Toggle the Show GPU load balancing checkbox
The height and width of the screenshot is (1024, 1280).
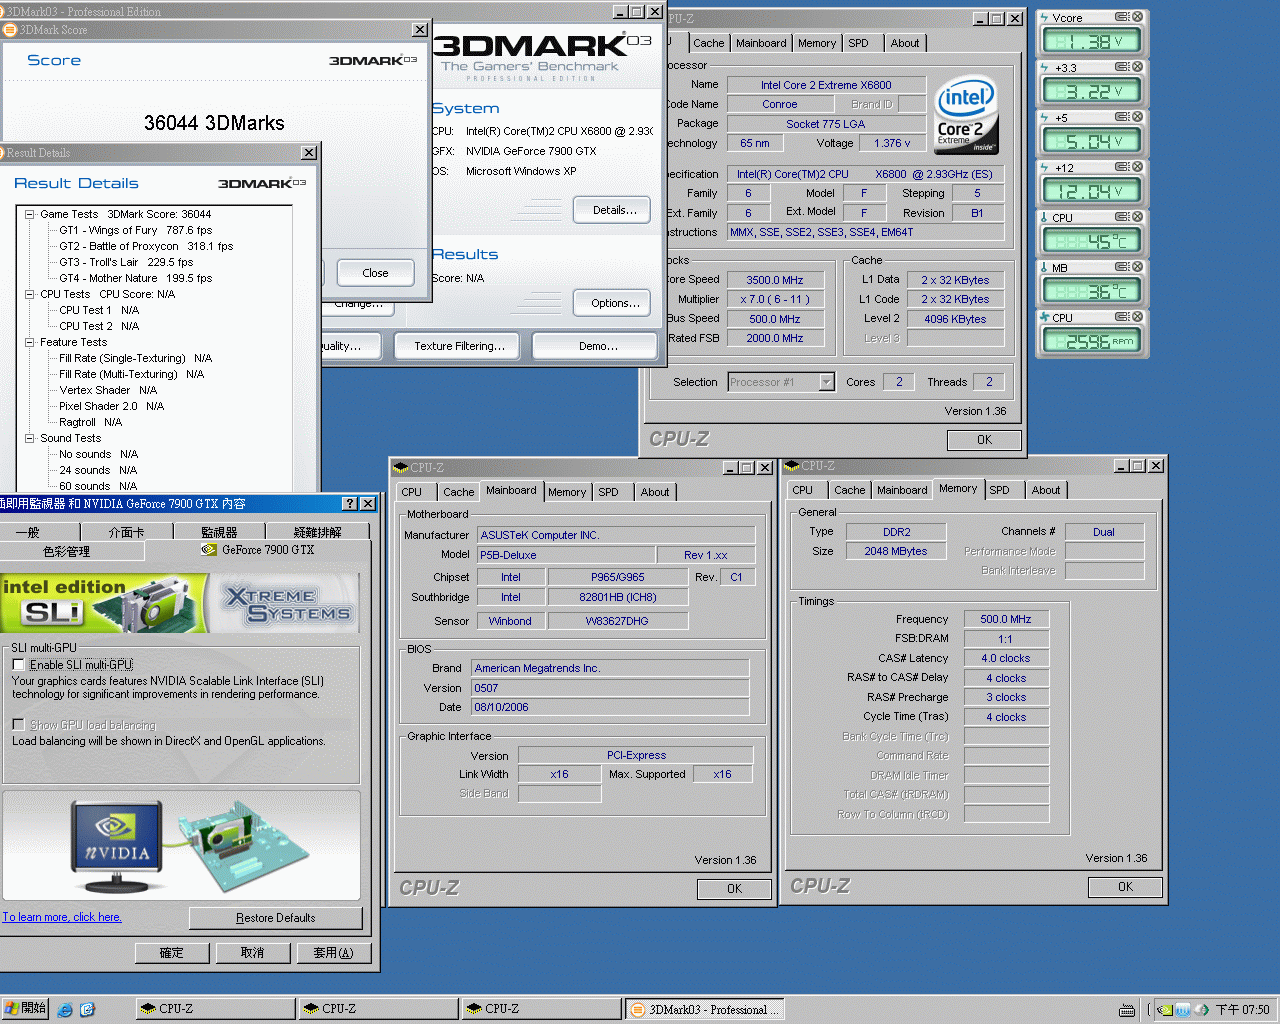(x=18, y=725)
